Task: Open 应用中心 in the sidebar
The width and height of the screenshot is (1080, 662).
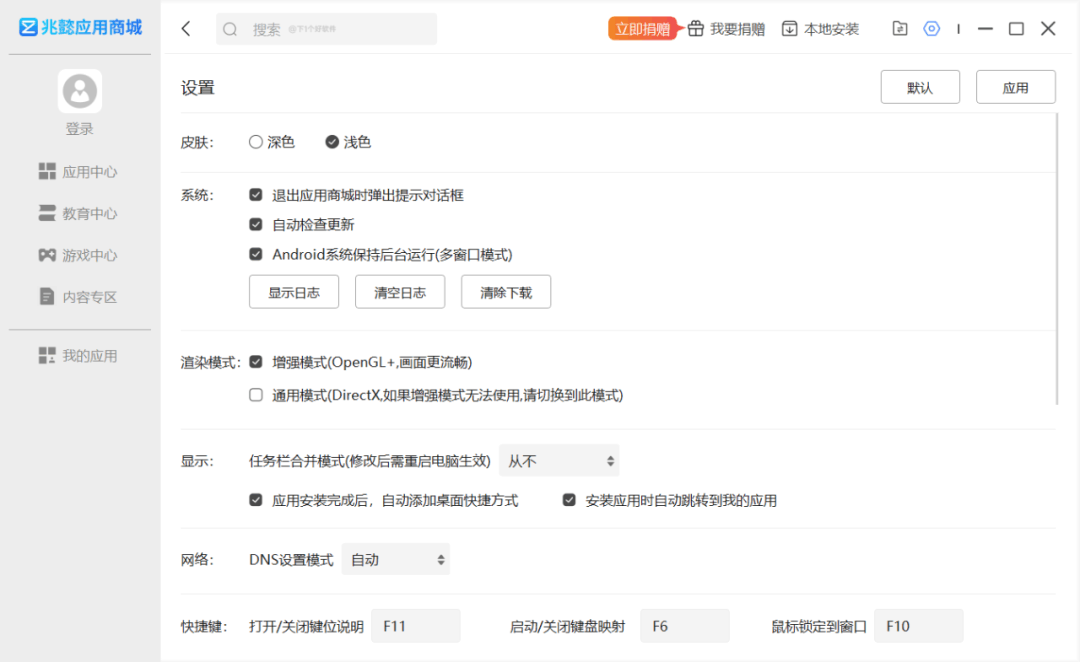Action: 78,172
